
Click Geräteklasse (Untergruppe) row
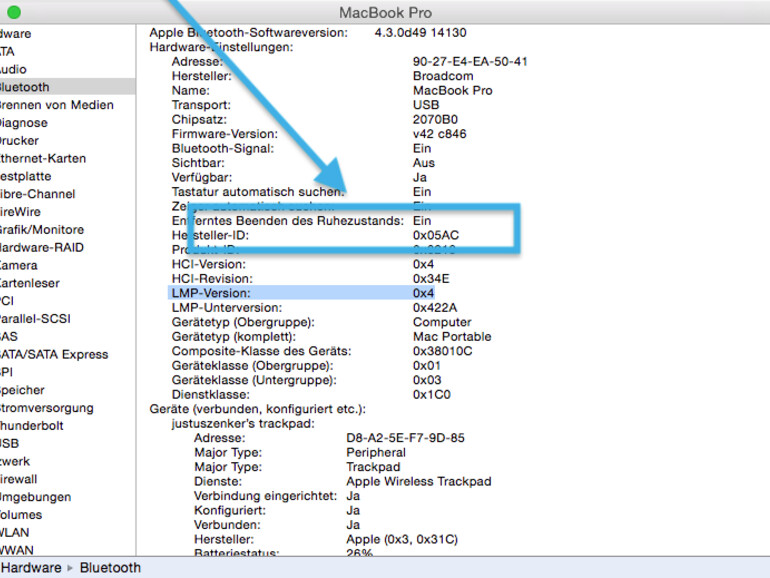tap(306, 380)
